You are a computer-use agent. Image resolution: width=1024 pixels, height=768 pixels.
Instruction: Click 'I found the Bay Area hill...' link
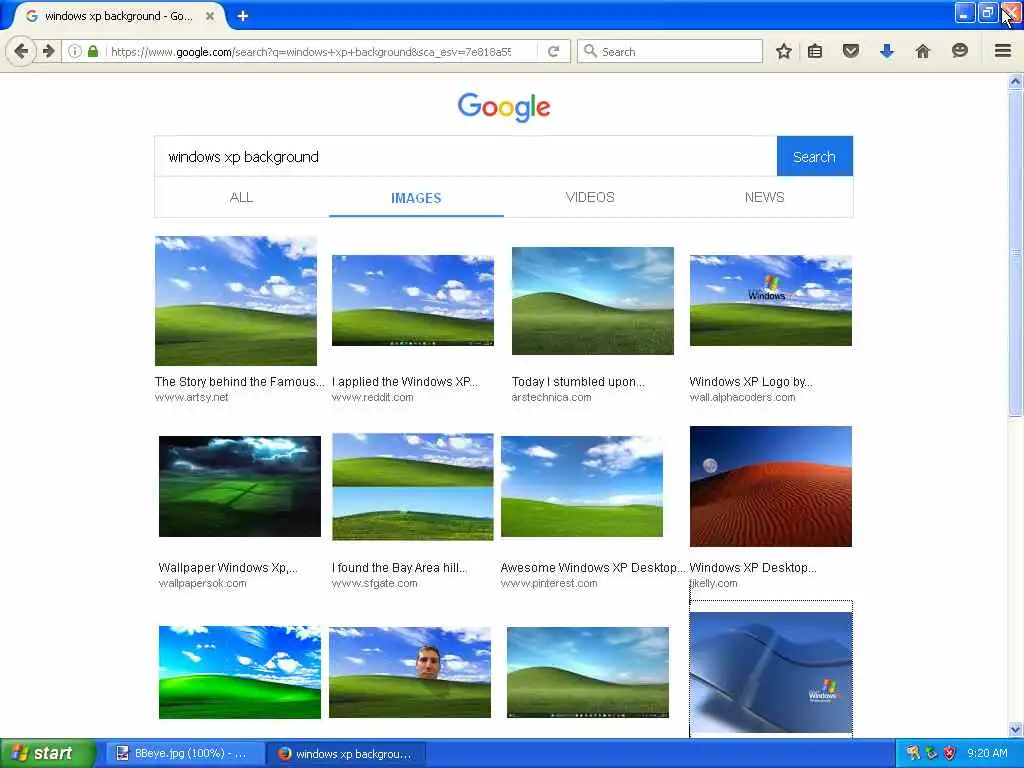coord(399,568)
